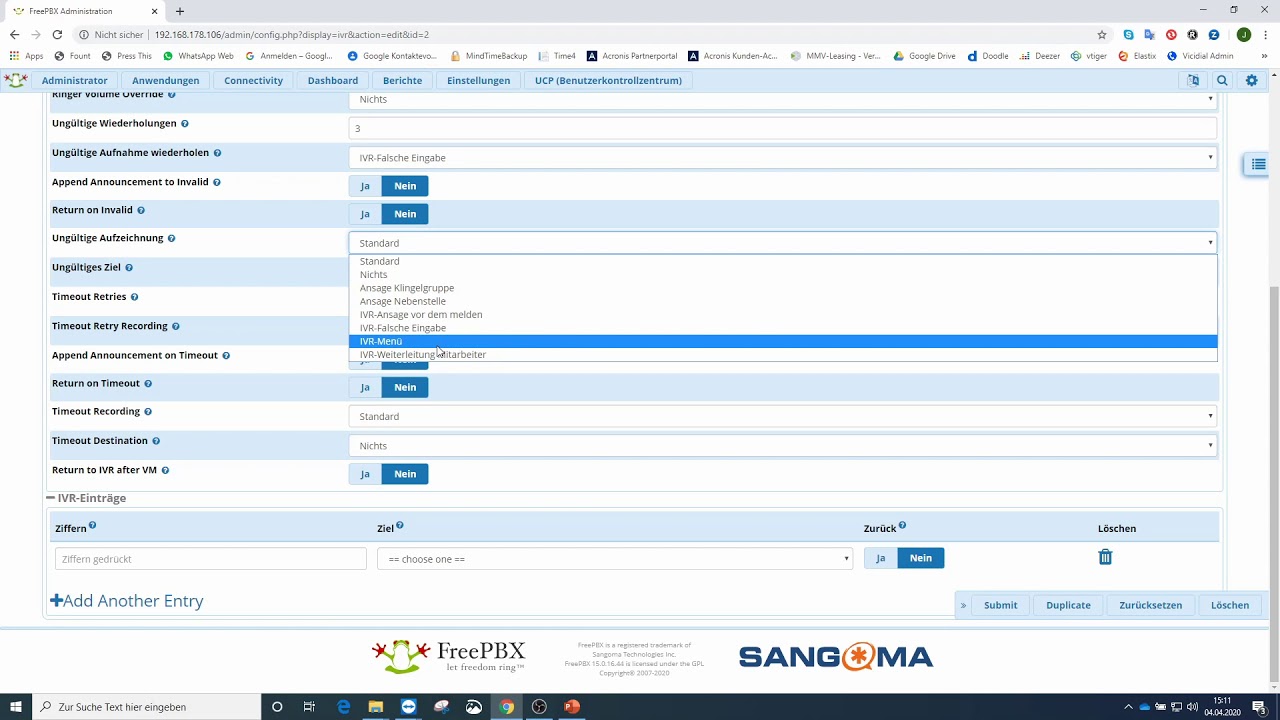Set IVR entry Zurück to Ja
Screen dimensions: 1280x720
point(881,558)
